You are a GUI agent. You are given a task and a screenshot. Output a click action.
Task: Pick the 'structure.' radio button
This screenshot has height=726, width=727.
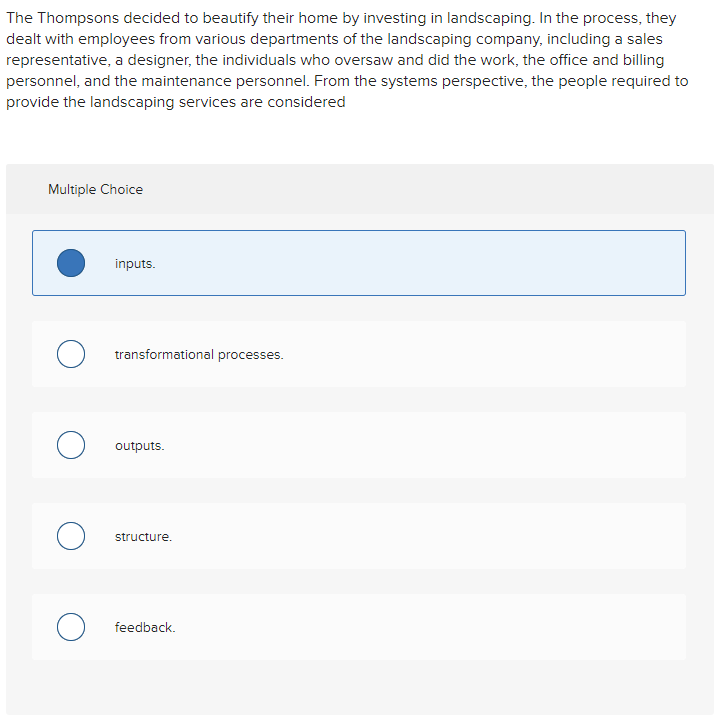(70, 537)
